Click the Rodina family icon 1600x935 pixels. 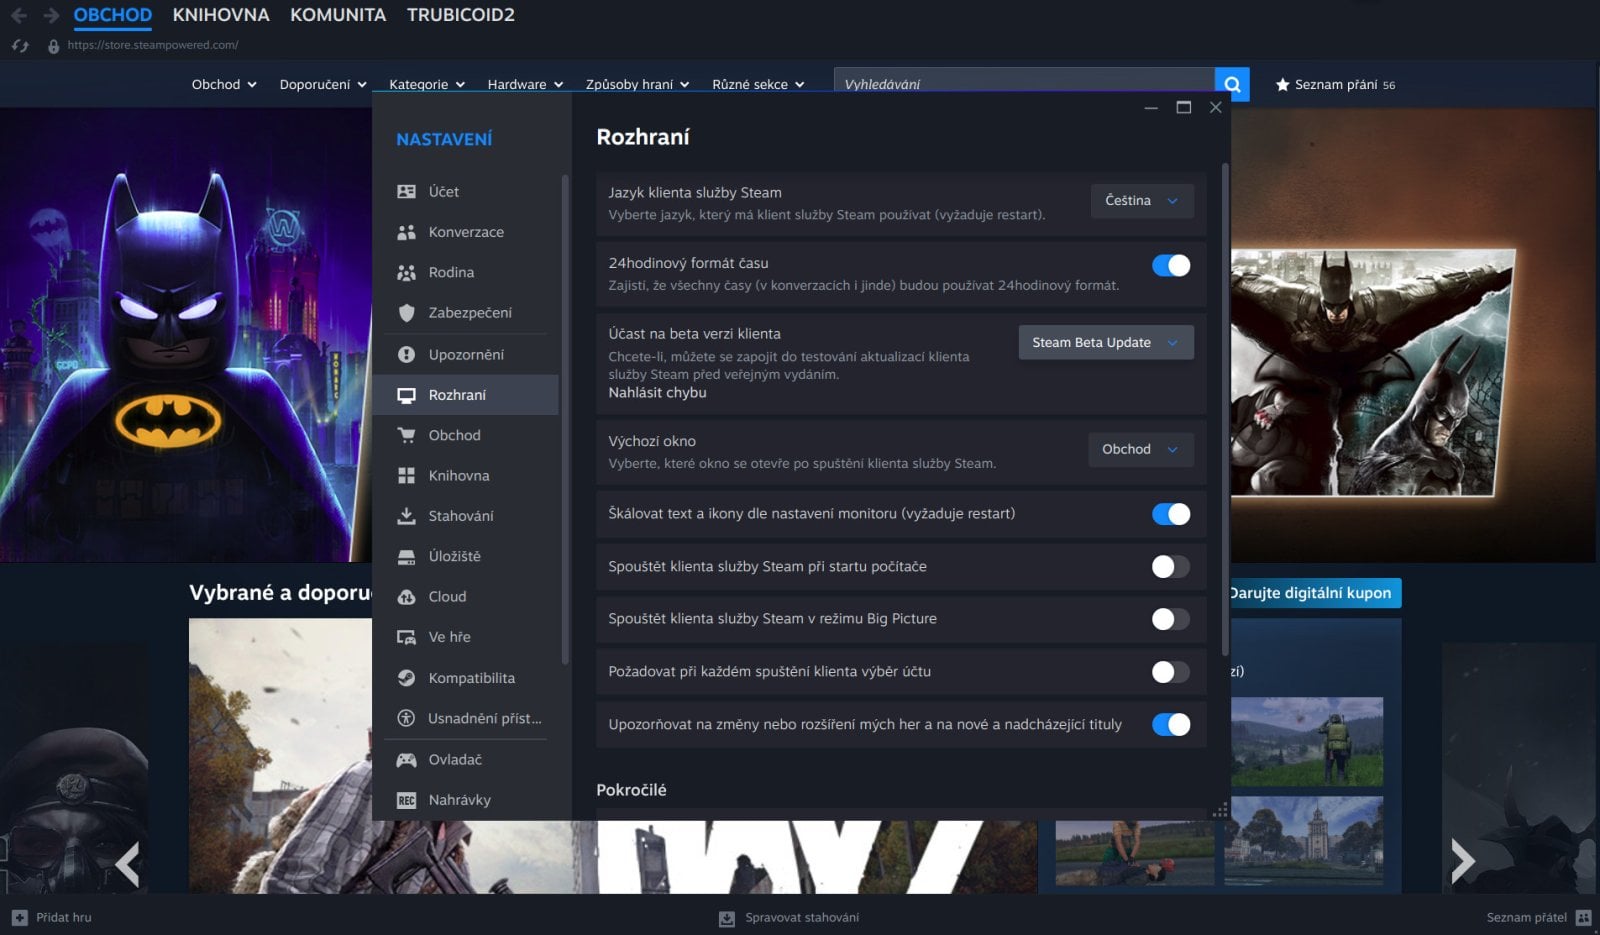coord(406,272)
